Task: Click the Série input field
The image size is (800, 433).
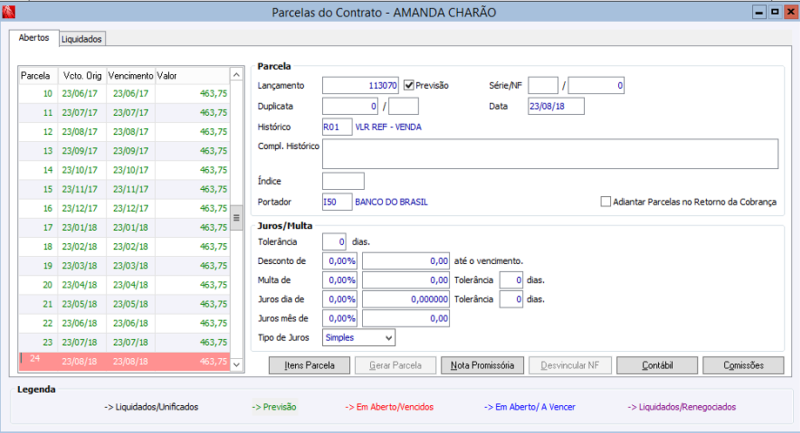Action: click(x=543, y=85)
